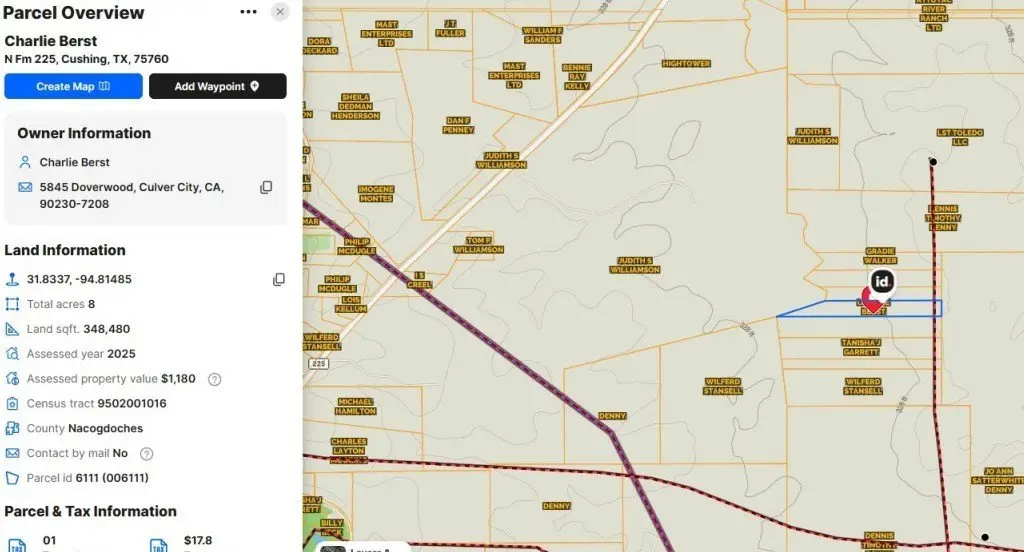This screenshot has width=1024, height=552.
Task: Open the three-dot more options menu
Action: pyautogui.click(x=248, y=12)
